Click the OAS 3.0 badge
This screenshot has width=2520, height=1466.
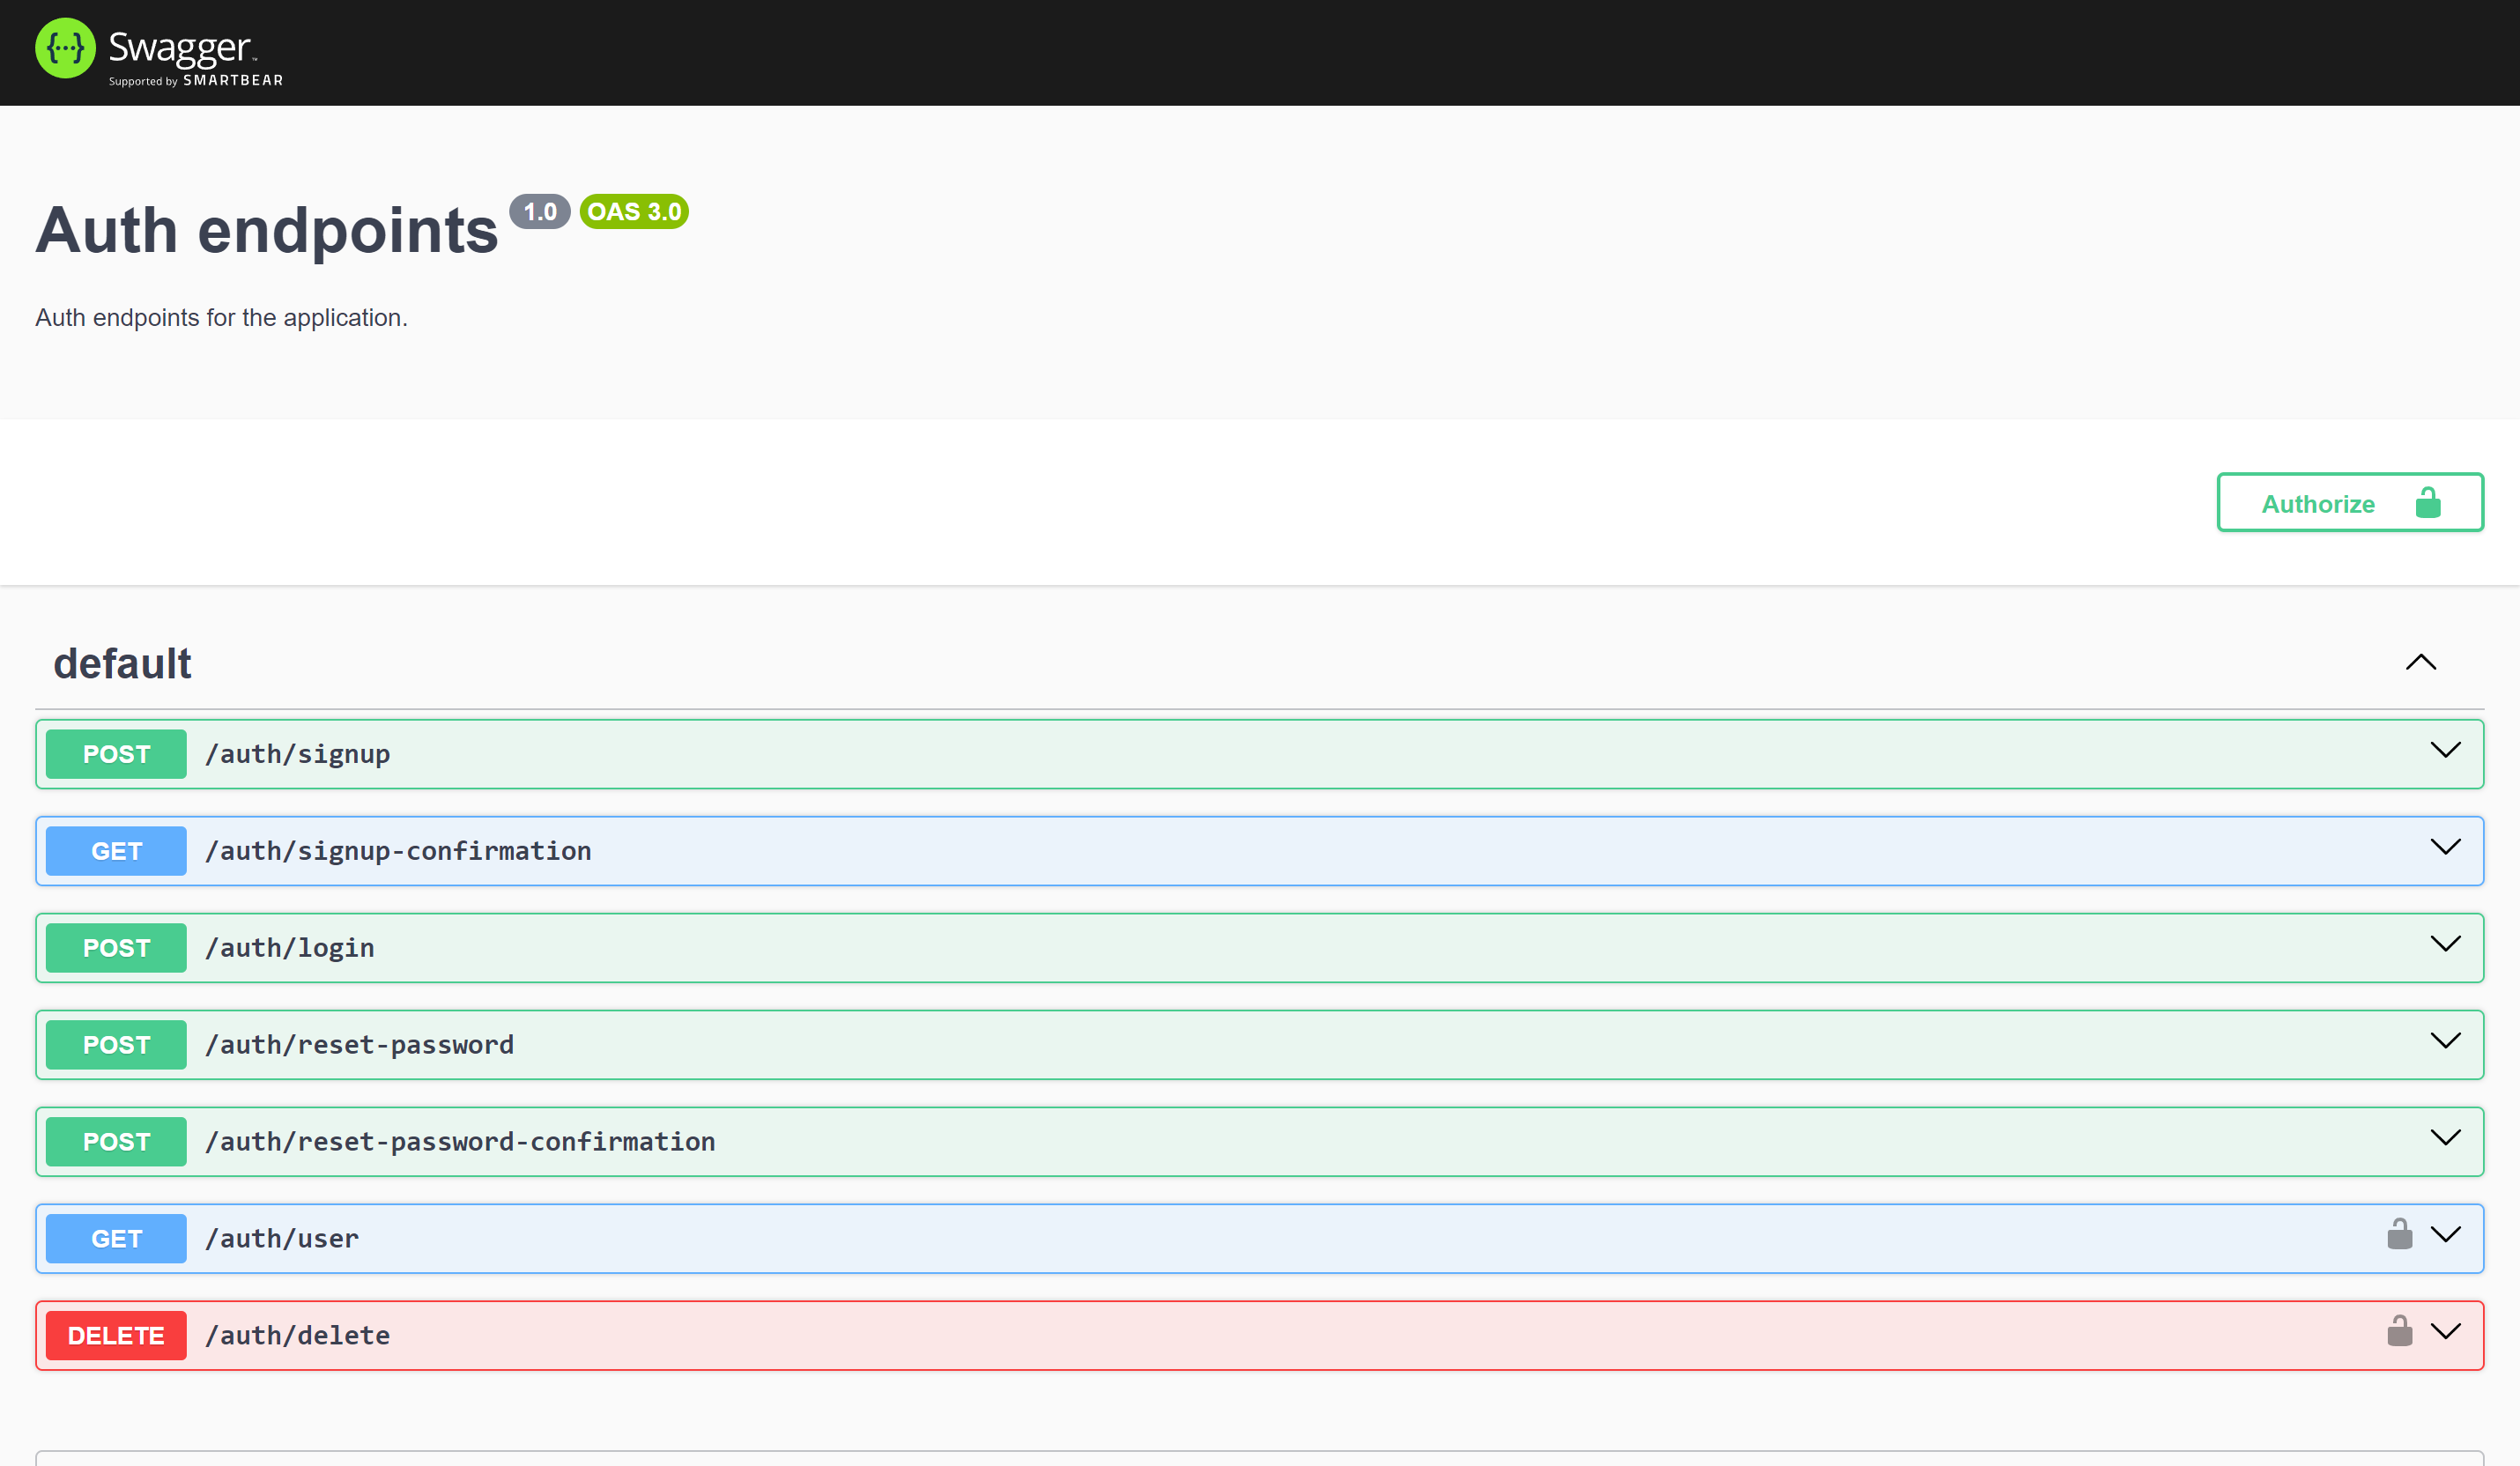pos(634,212)
